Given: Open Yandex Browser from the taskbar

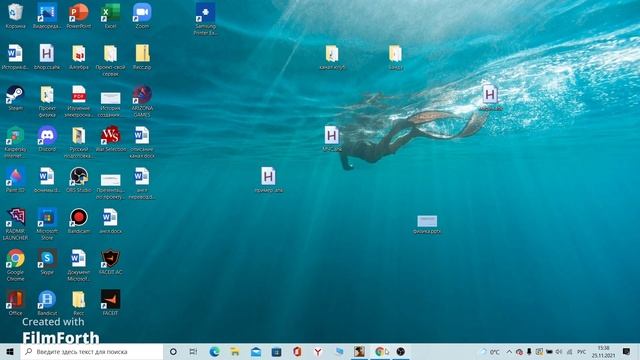Looking at the screenshot, I should pos(318,351).
